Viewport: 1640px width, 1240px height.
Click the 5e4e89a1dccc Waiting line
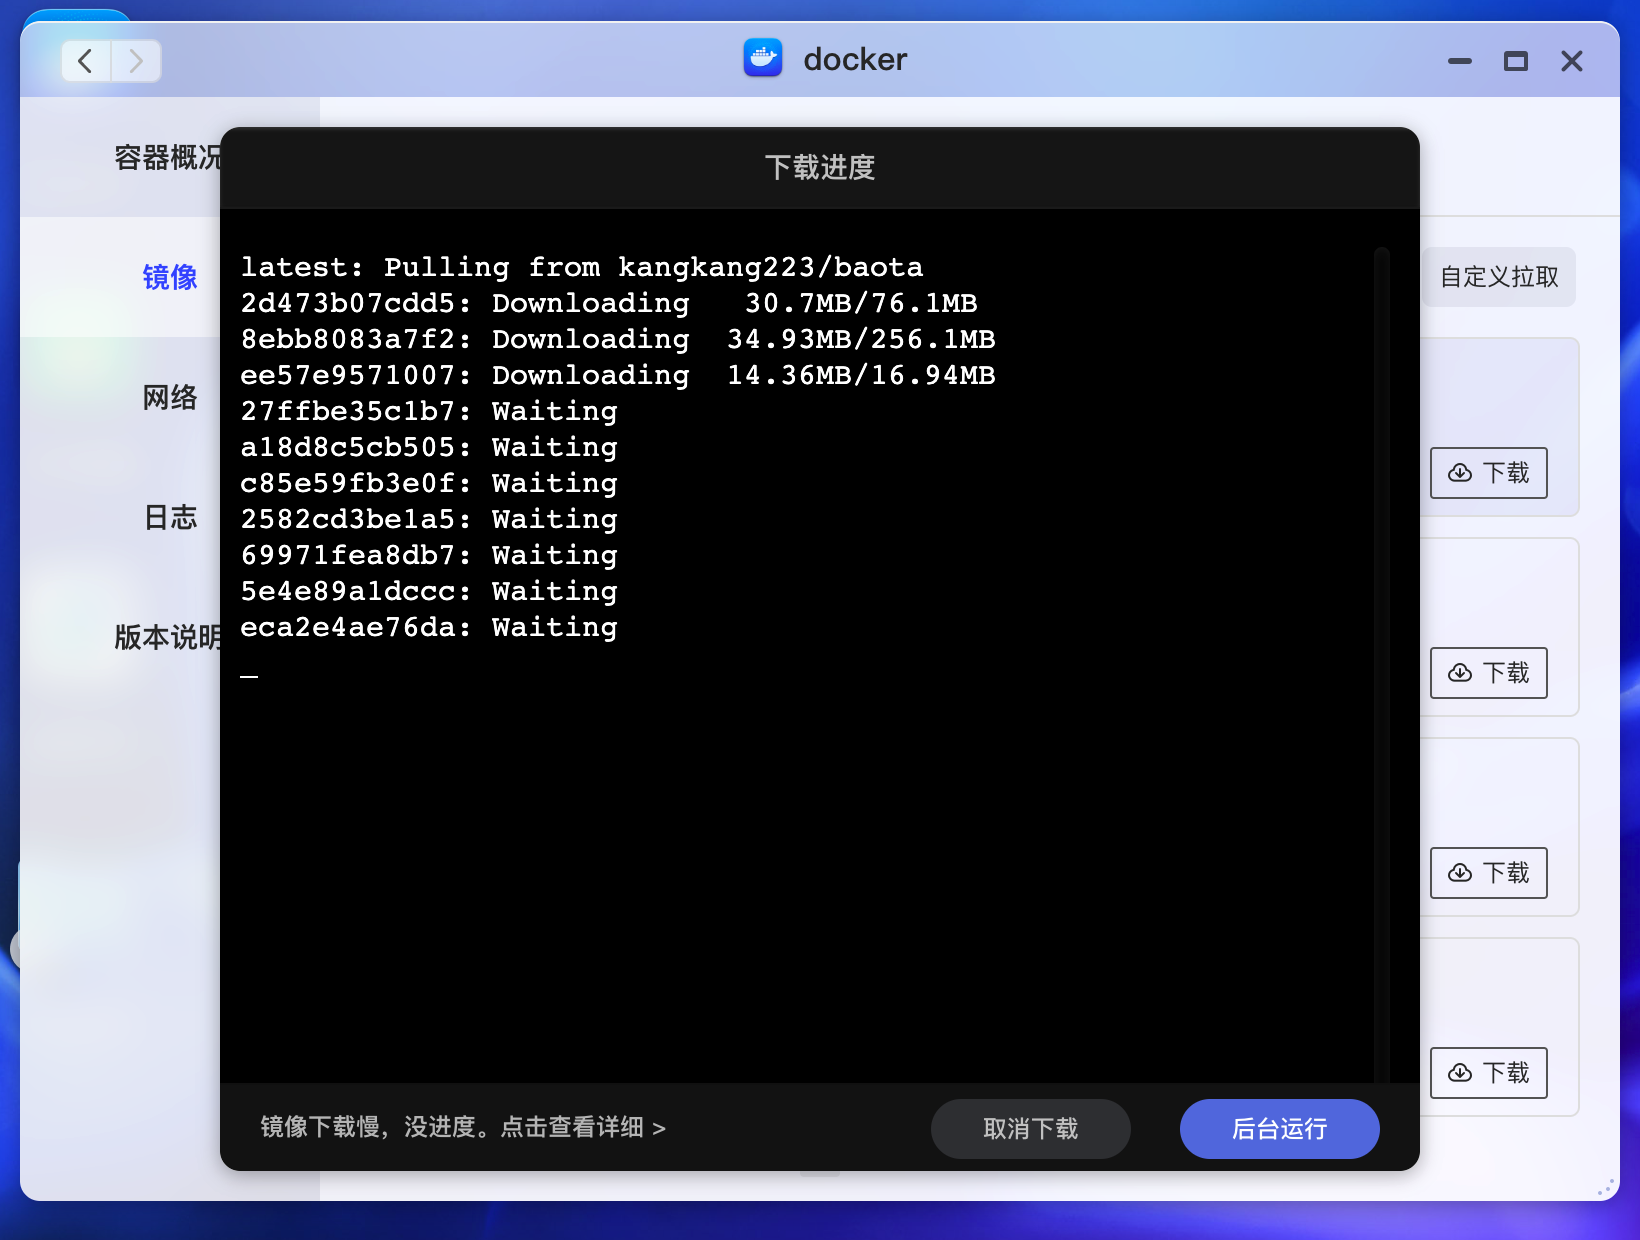tap(429, 591)
